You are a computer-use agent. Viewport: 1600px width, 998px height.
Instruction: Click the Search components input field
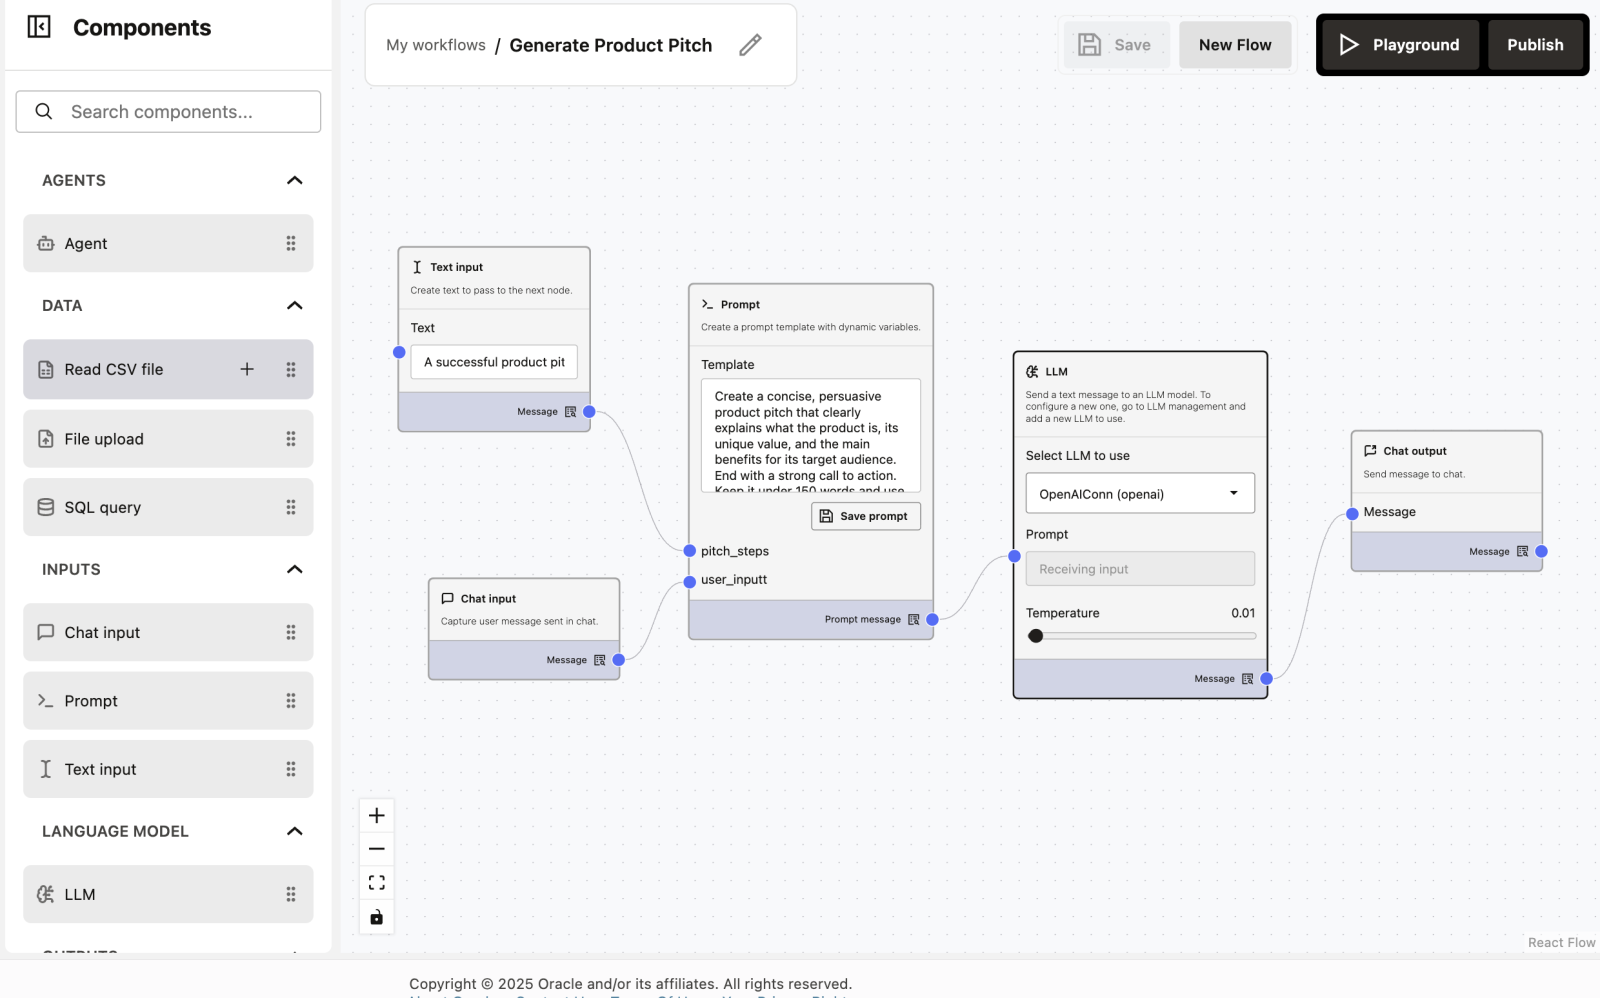point(168,111)
